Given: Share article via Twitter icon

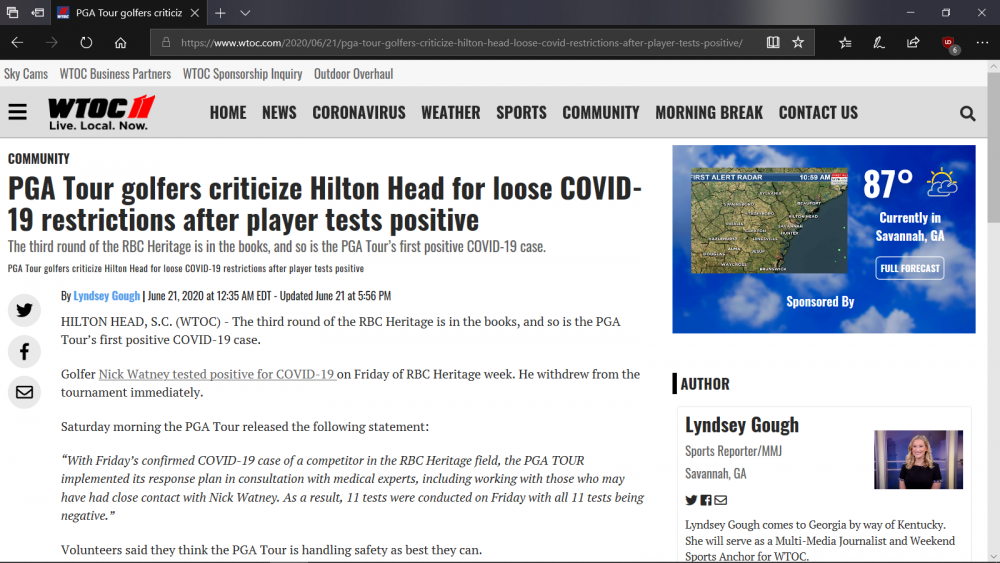Looking at the screenshot, I should (x=24, y=311).
